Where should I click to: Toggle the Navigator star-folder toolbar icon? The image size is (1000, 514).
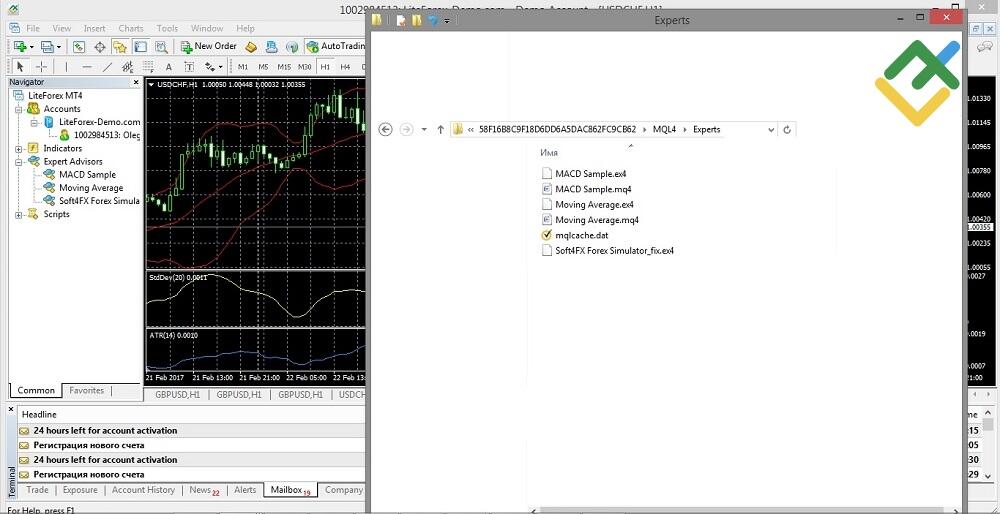[x=119, y=47]
